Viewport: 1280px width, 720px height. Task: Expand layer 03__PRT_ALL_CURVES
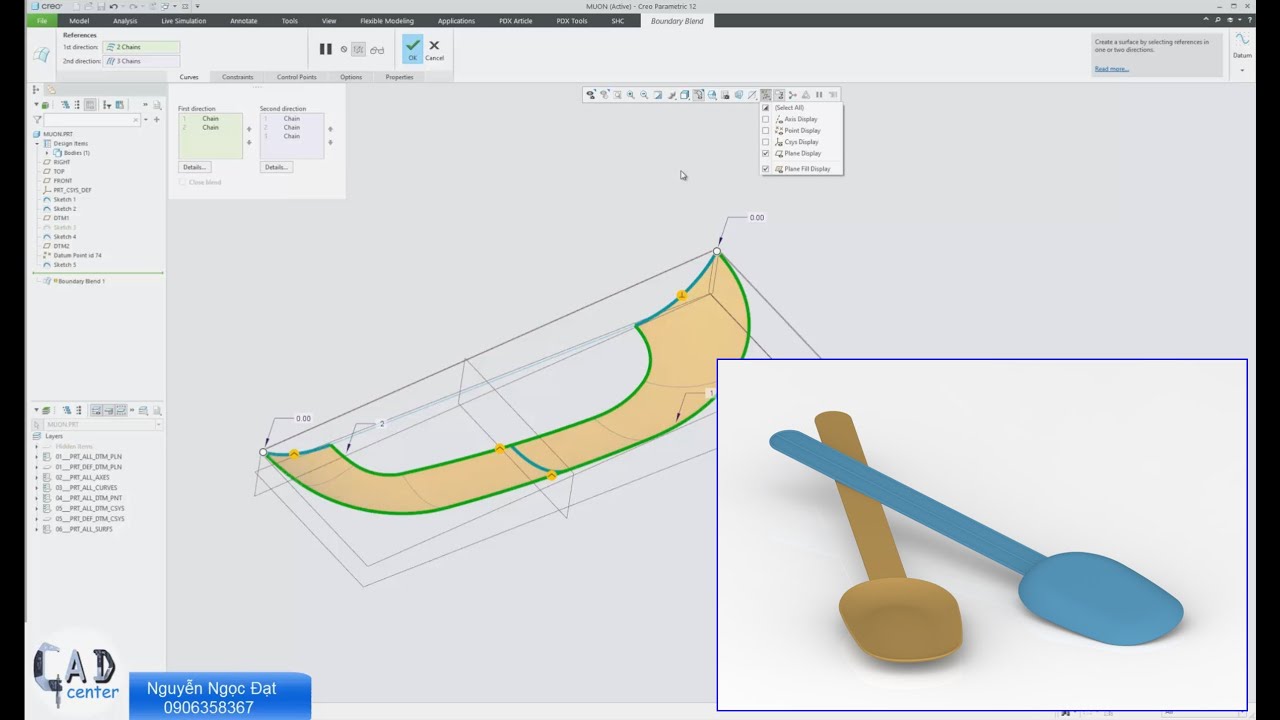pyautogui.click(x=37, y=488)
